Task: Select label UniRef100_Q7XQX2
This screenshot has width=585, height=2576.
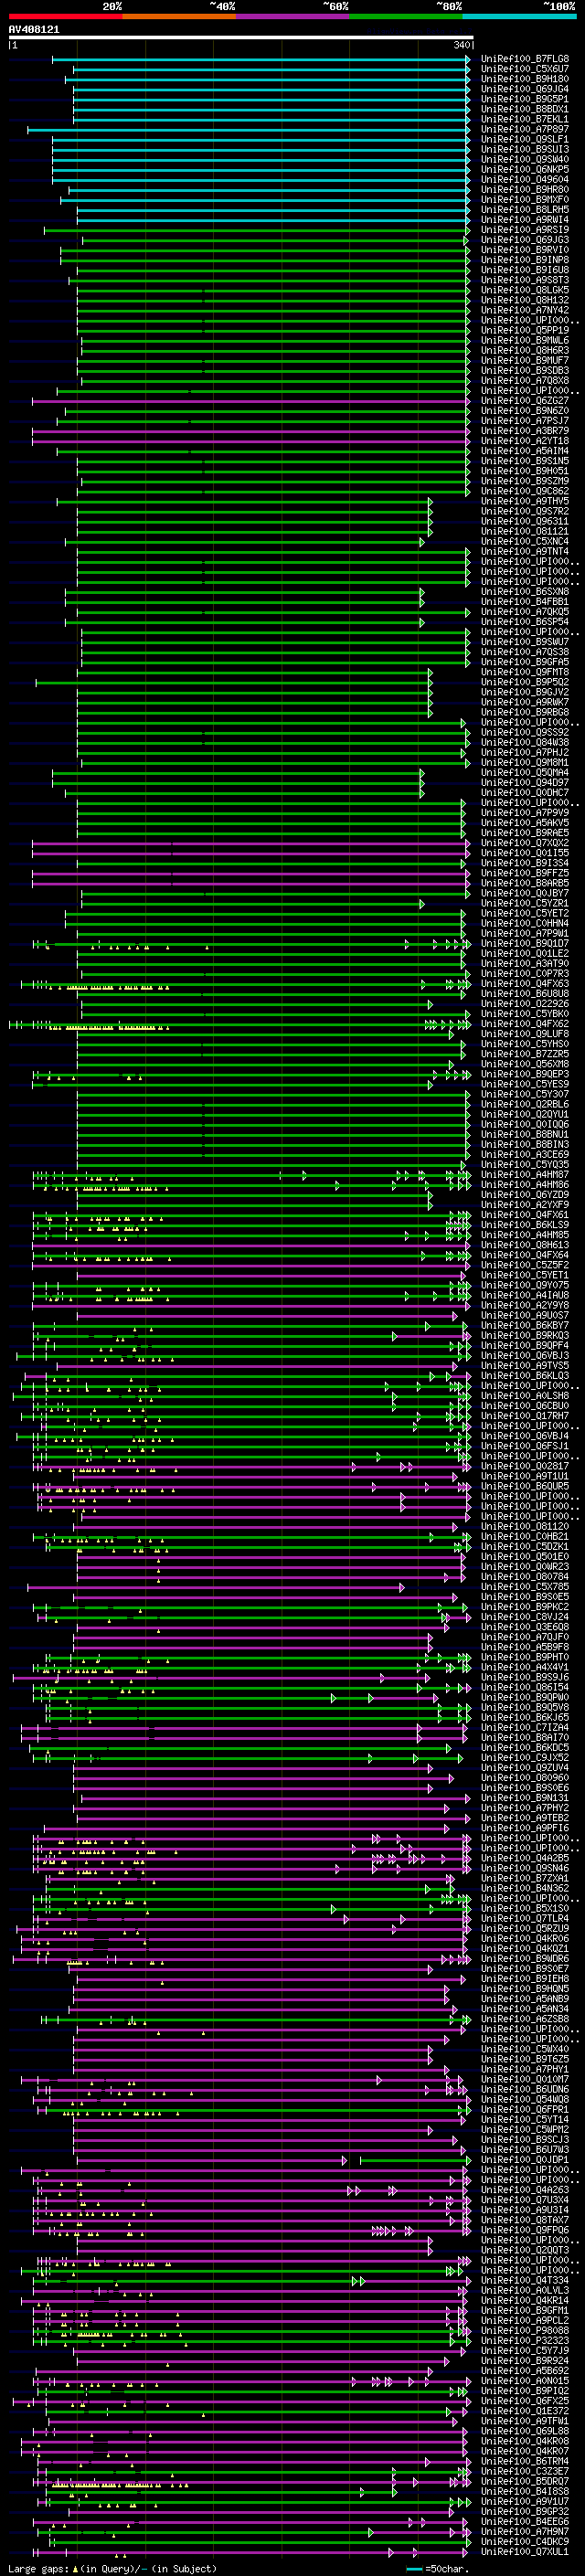Action: 525,843
